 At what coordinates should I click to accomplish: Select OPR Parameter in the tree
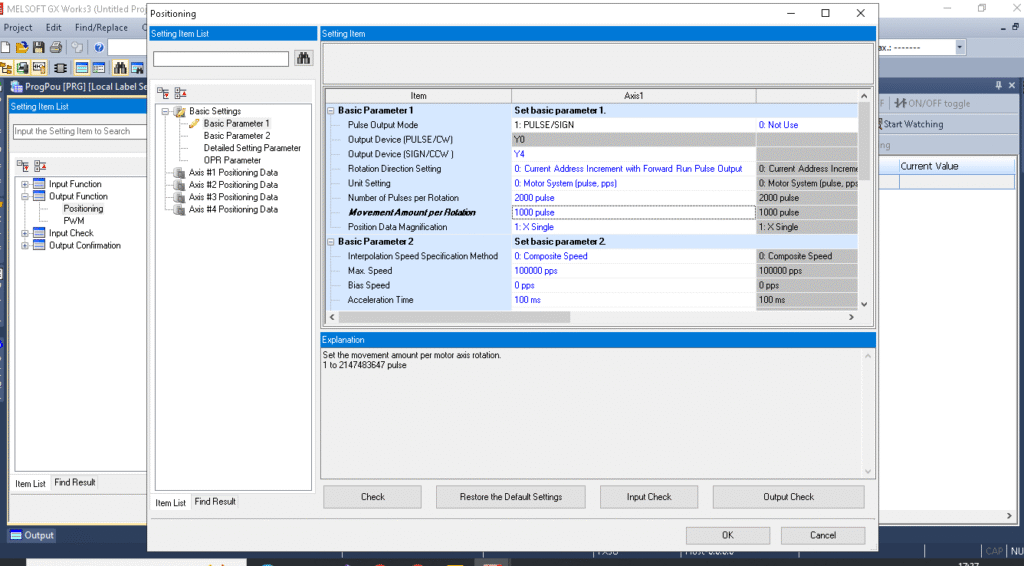(x=232, y=161)
